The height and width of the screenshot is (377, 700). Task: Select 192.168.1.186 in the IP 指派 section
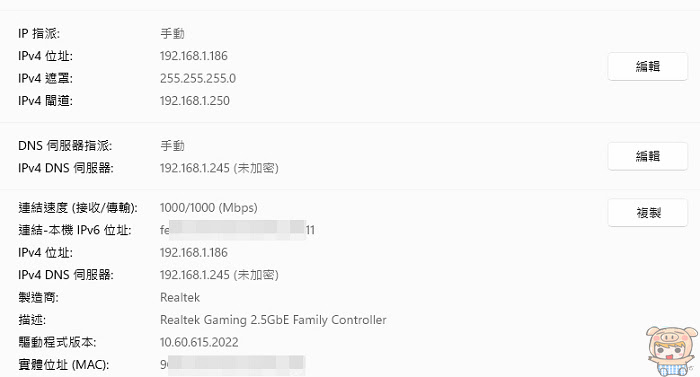click(x=194, y=56)
